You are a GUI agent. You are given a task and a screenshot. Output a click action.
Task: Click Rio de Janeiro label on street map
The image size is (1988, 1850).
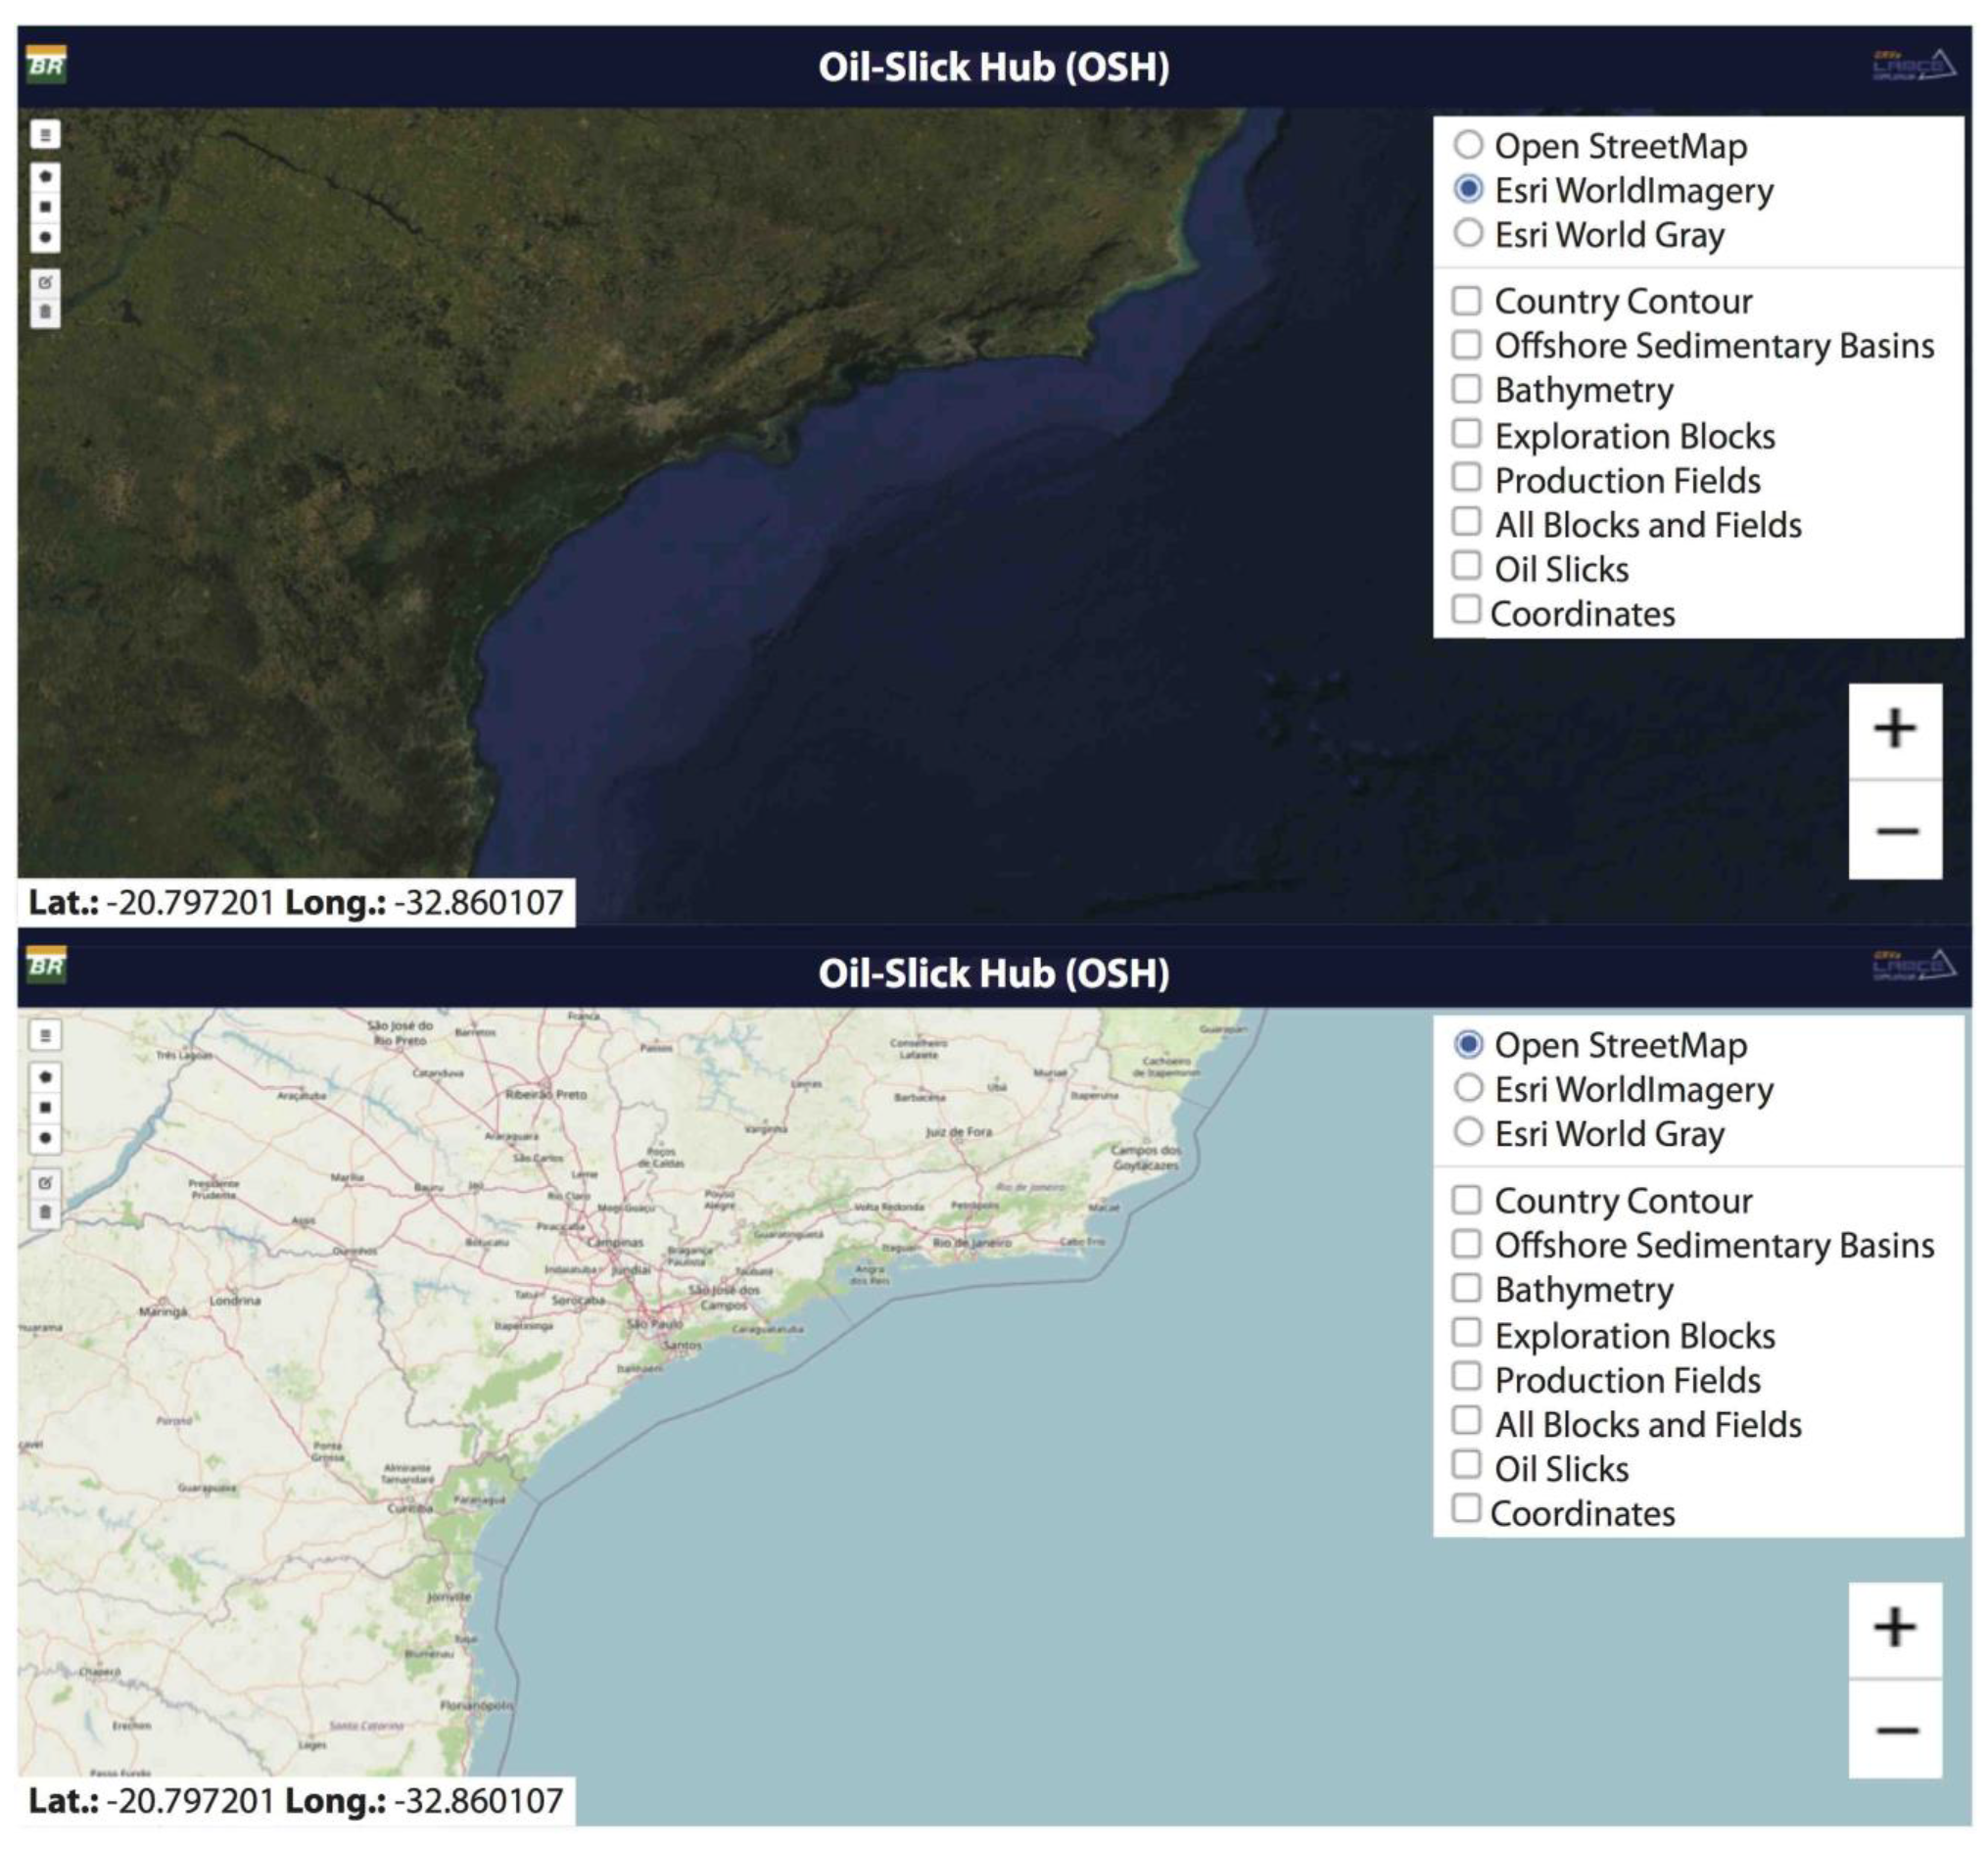[x=971, y=1243]
